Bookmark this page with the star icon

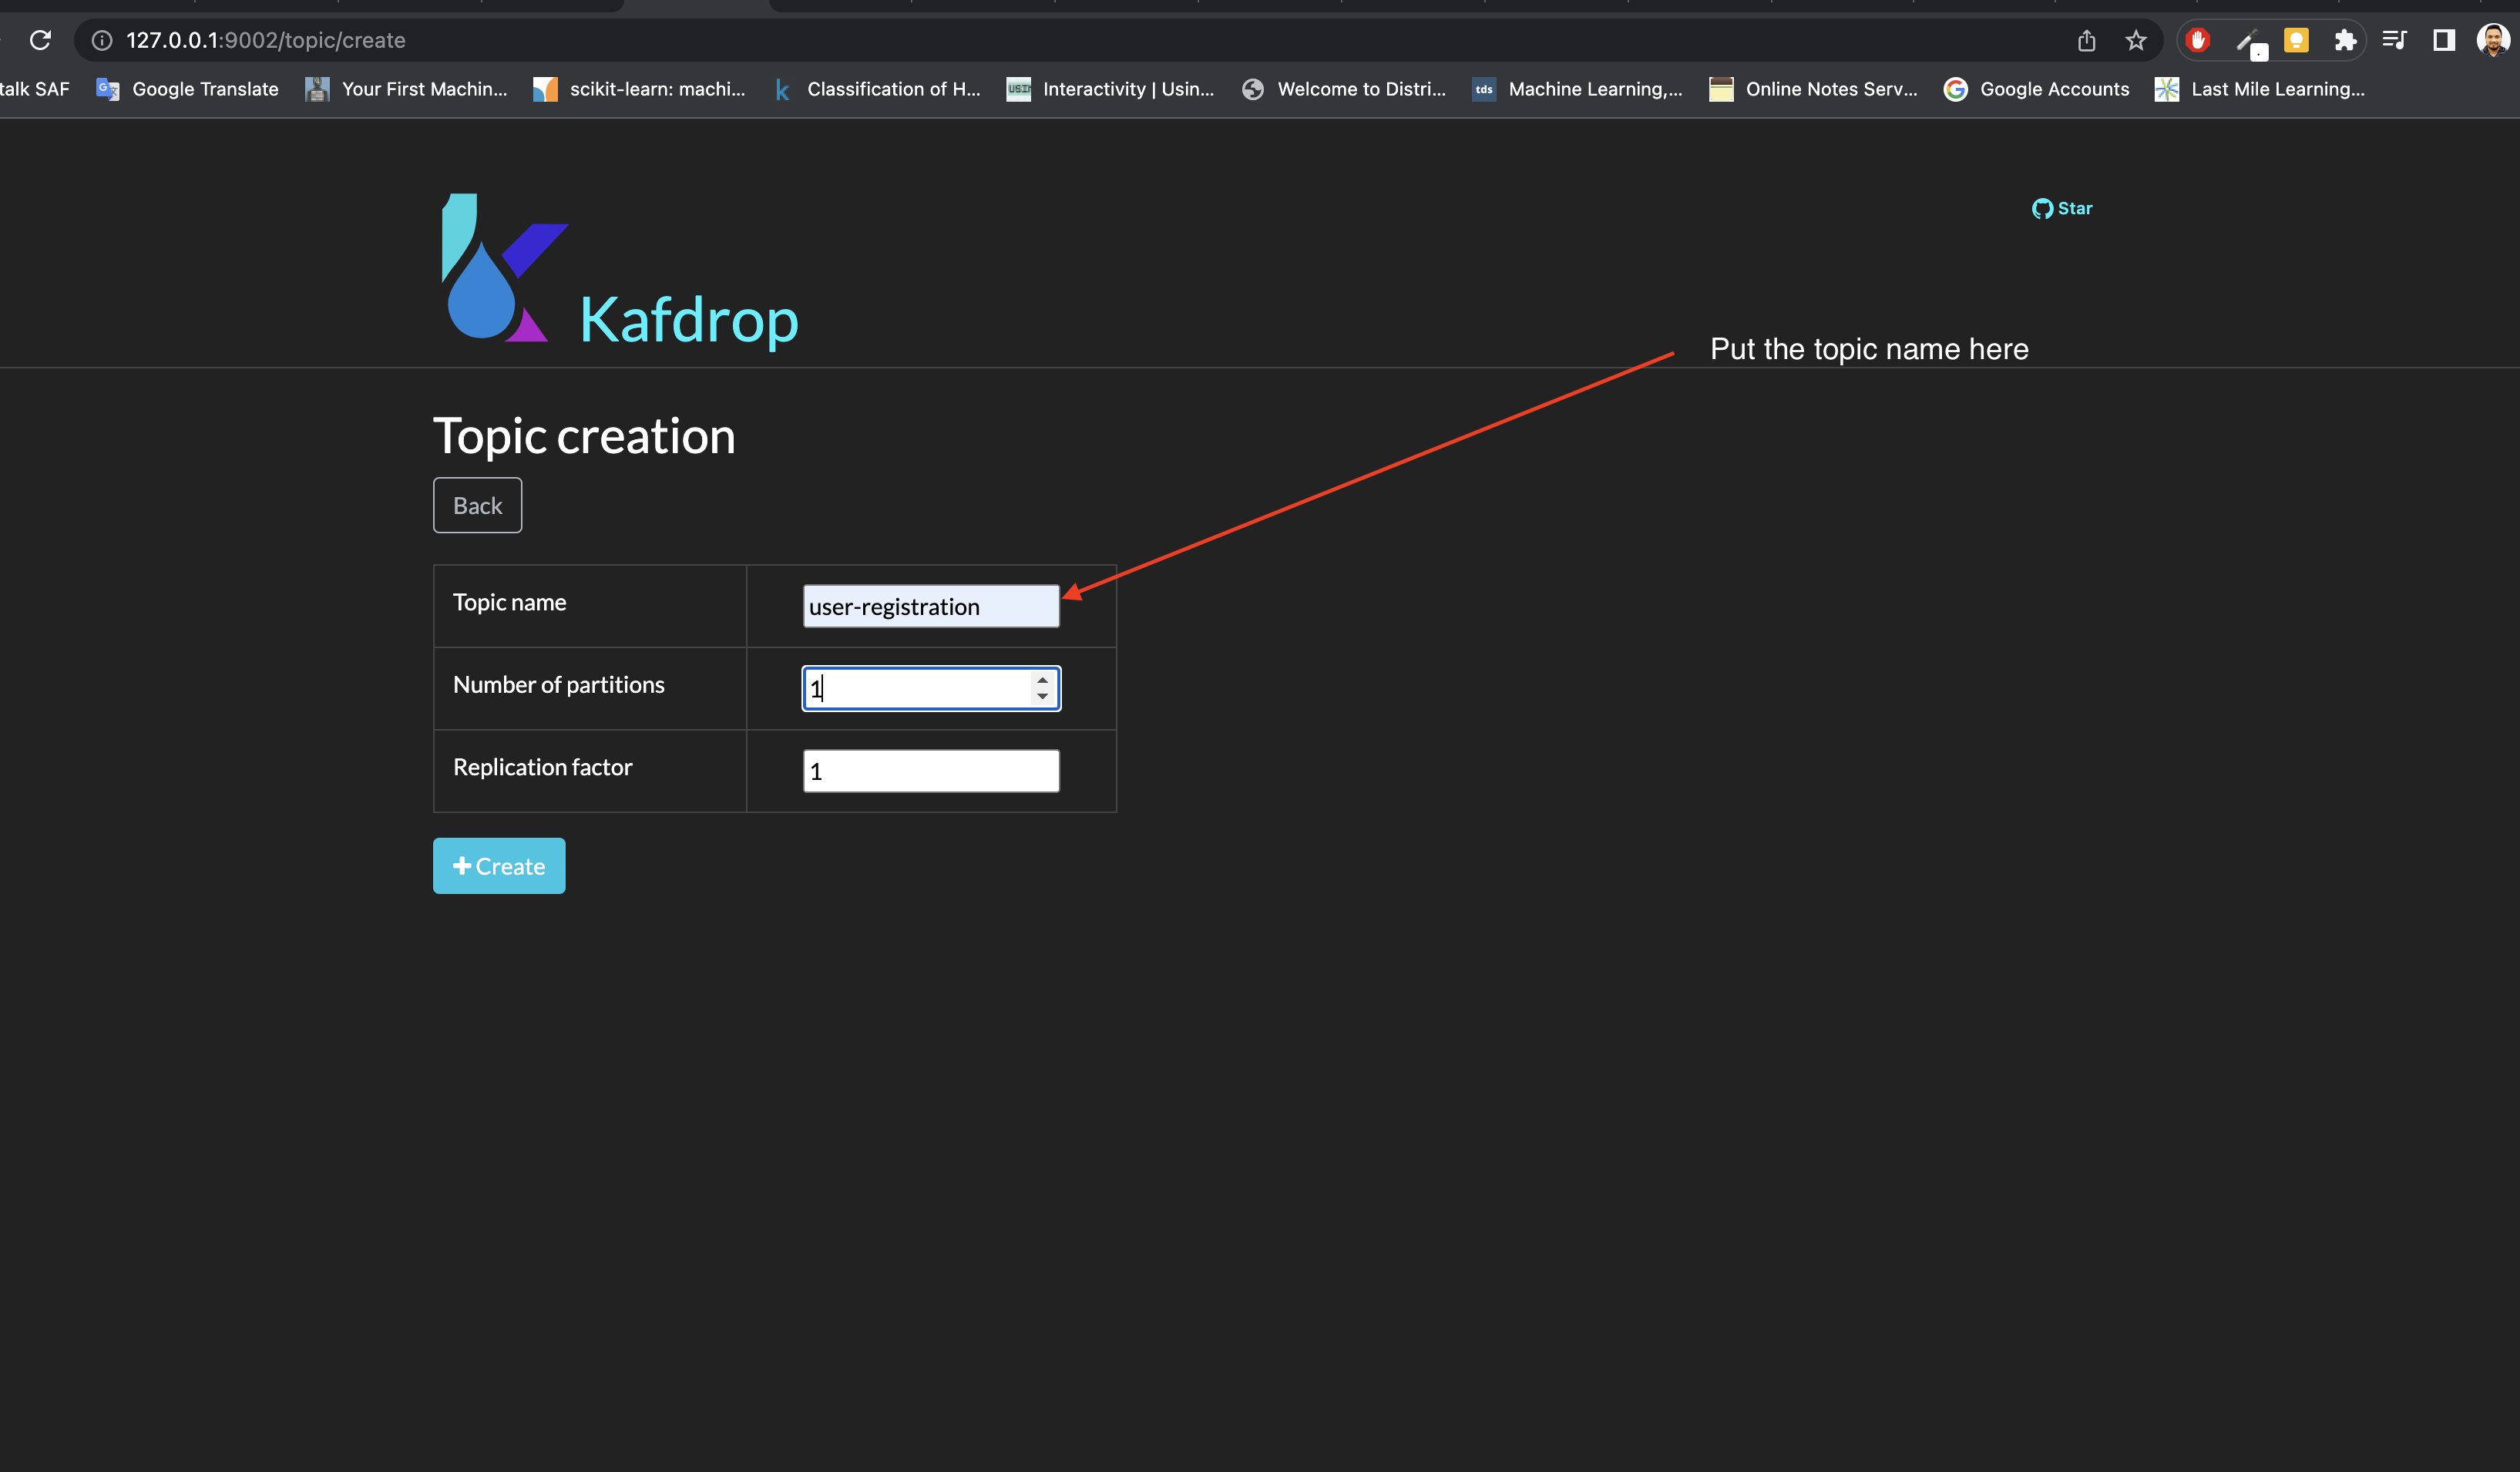2136,40
